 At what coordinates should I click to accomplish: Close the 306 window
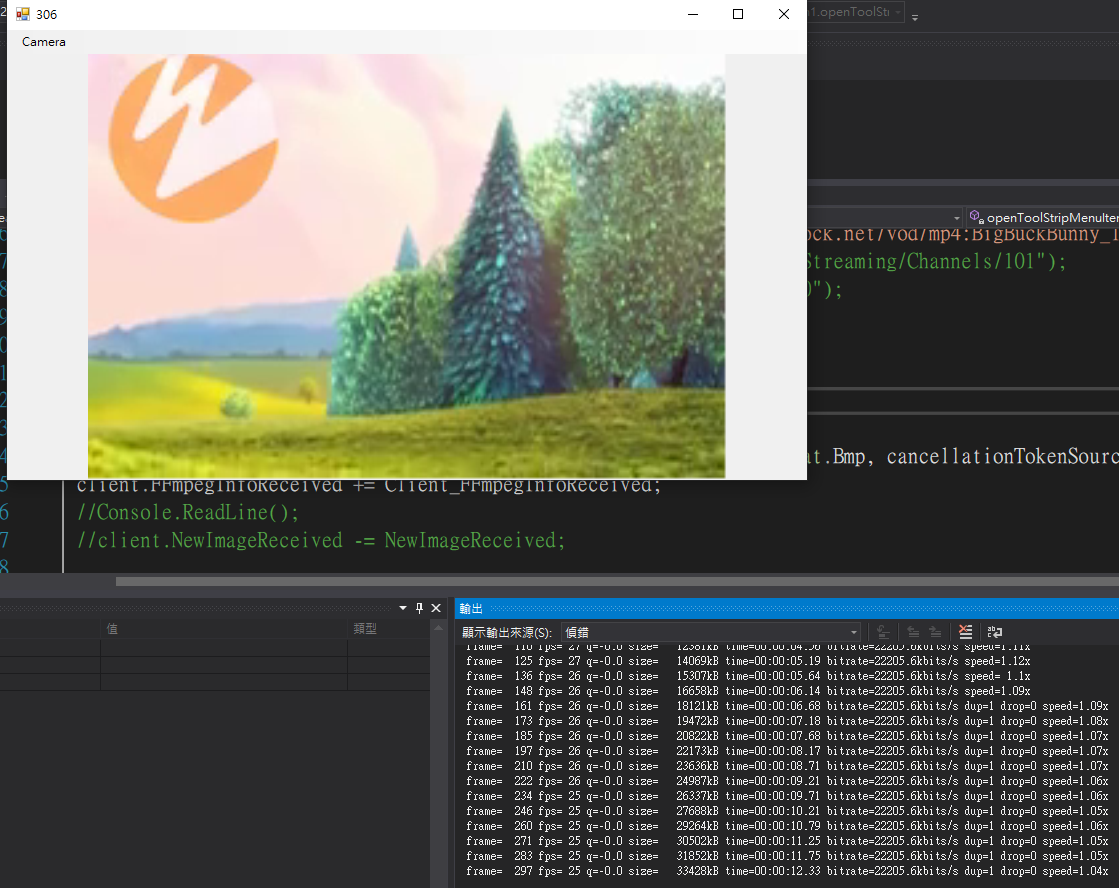[x=784, y=14]
